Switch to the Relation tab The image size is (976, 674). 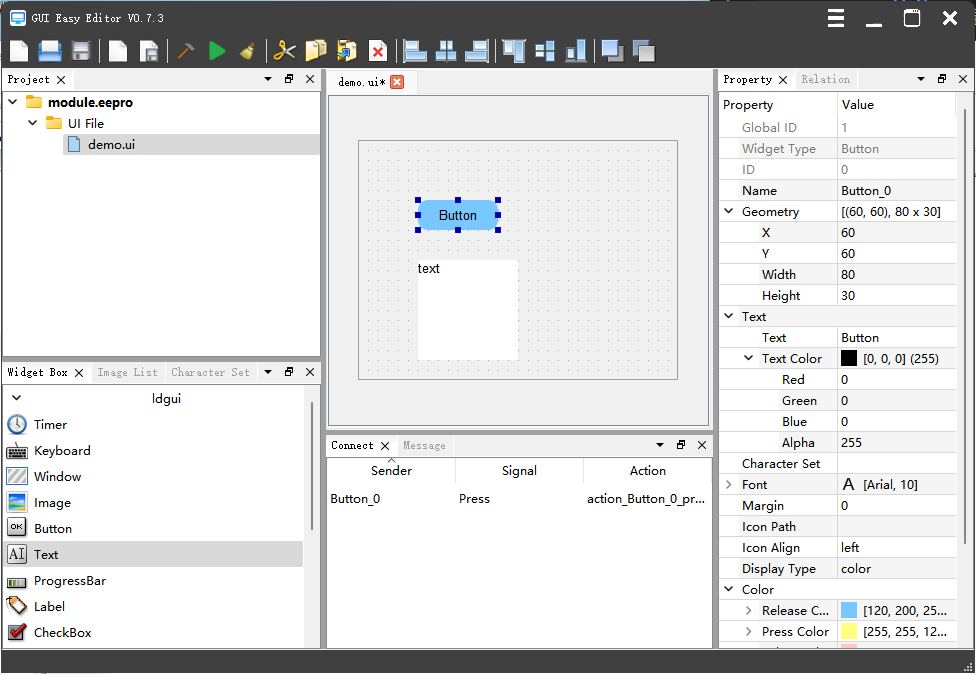point(825,80)
